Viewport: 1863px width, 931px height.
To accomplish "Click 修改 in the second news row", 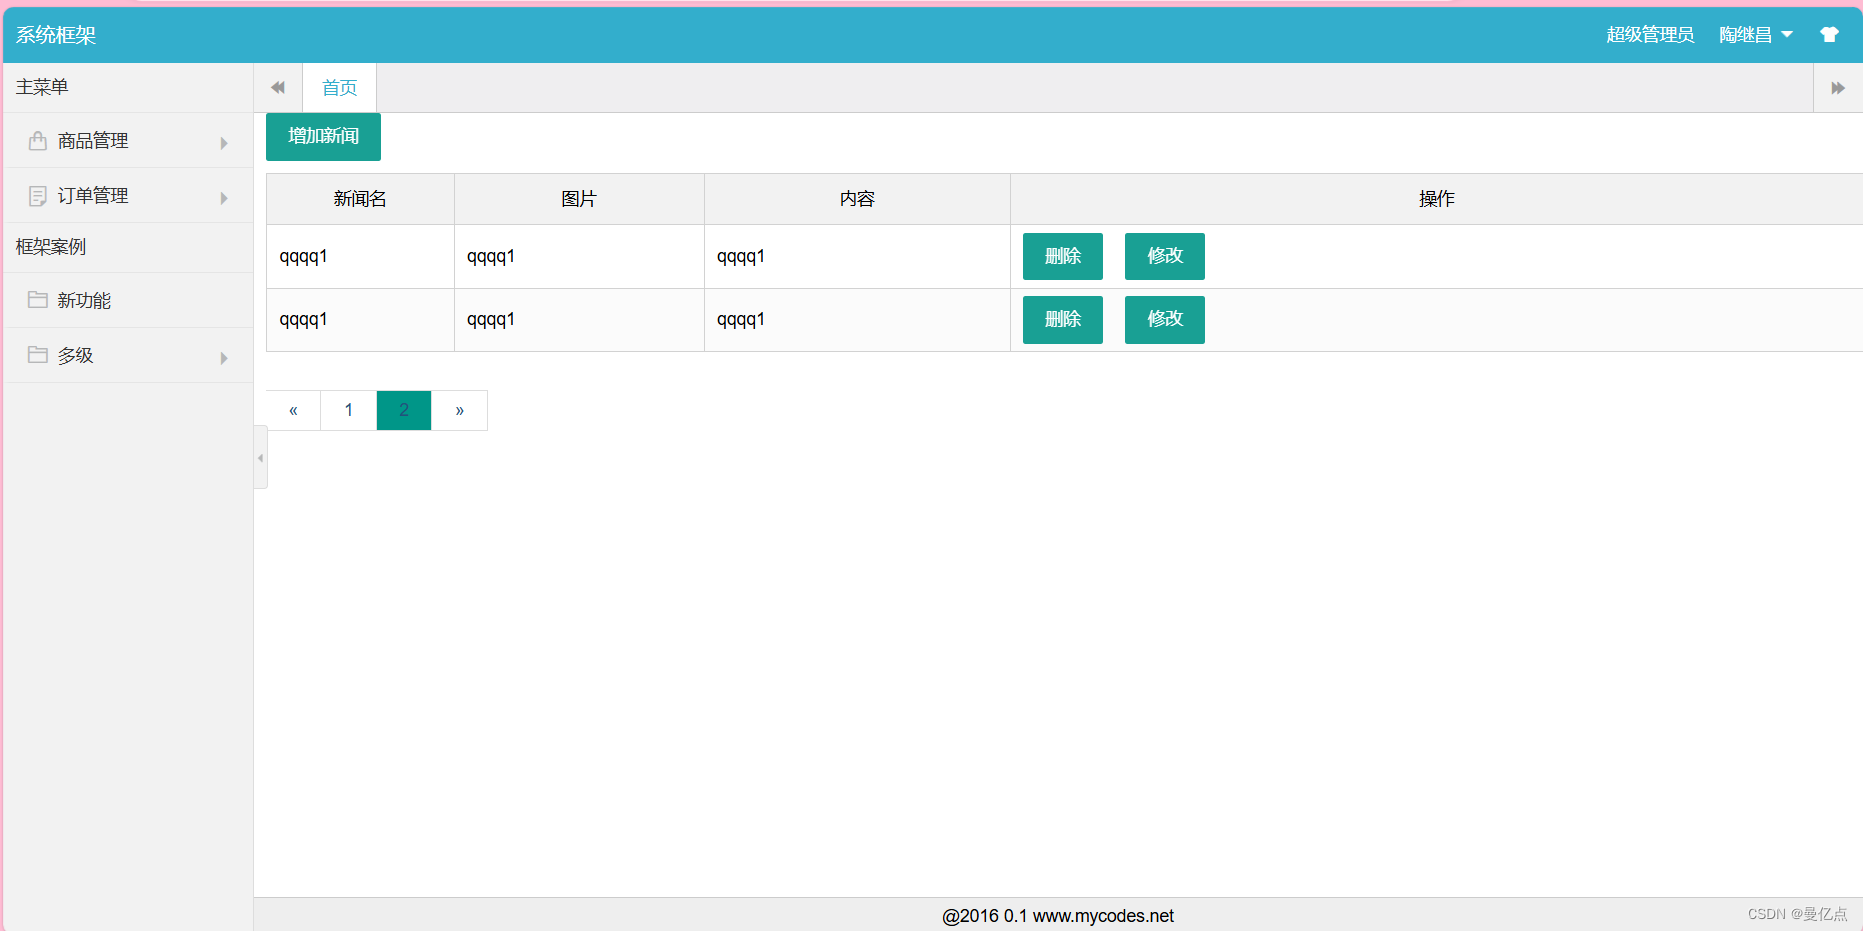I will click(x=1165, y=320).
